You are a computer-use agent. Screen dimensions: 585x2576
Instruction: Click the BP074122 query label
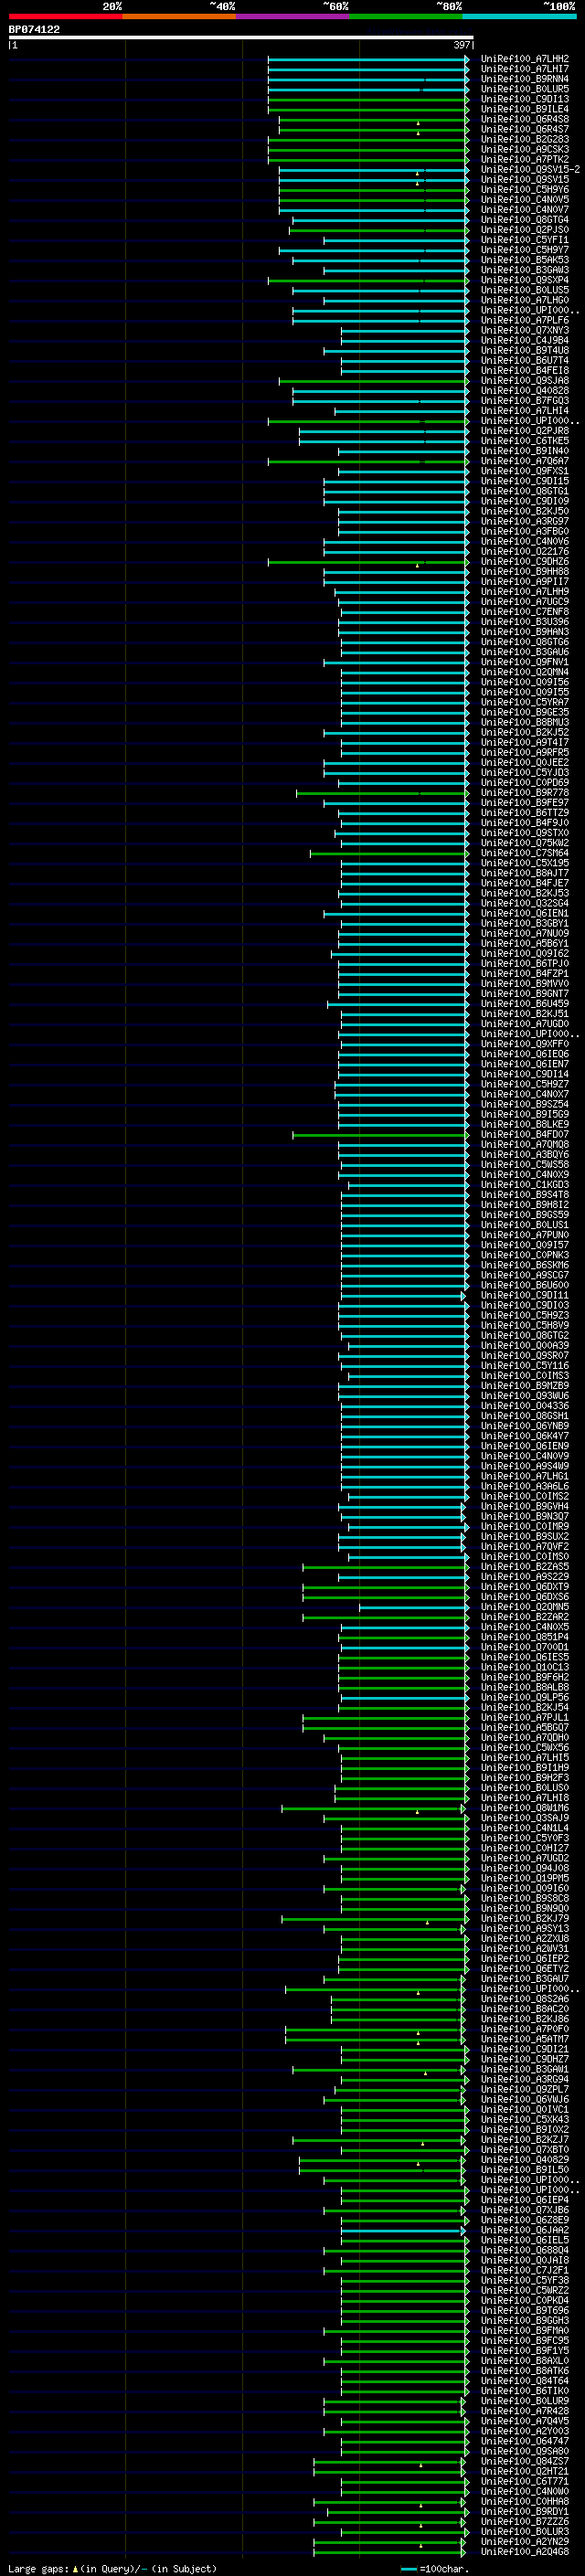[x=34, y=29]
